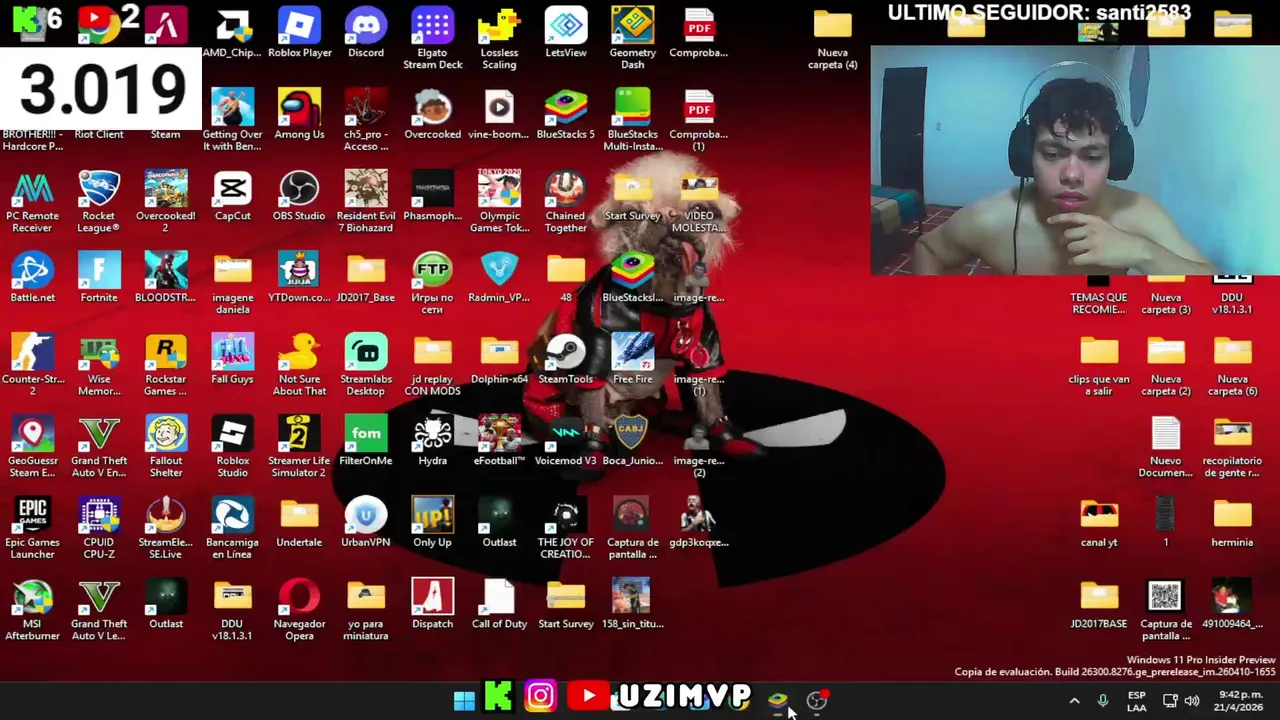Select the Wise Memory Optimizer icon
This screenshot has height=720, width=1280.
(x=99, y=366)
